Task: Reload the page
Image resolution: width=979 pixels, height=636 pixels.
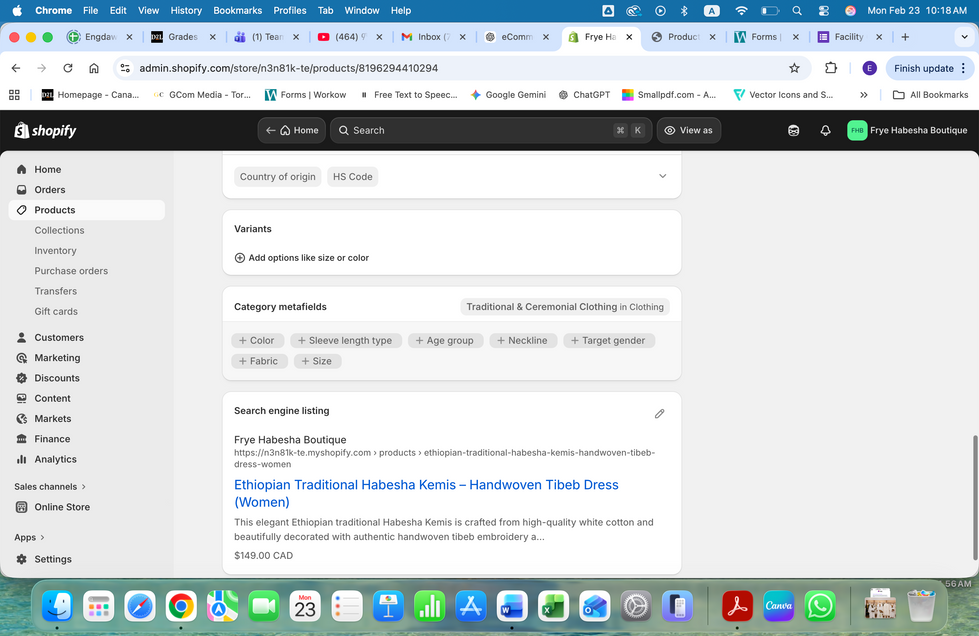Action: pyautogui.click(x=68, y=68)
